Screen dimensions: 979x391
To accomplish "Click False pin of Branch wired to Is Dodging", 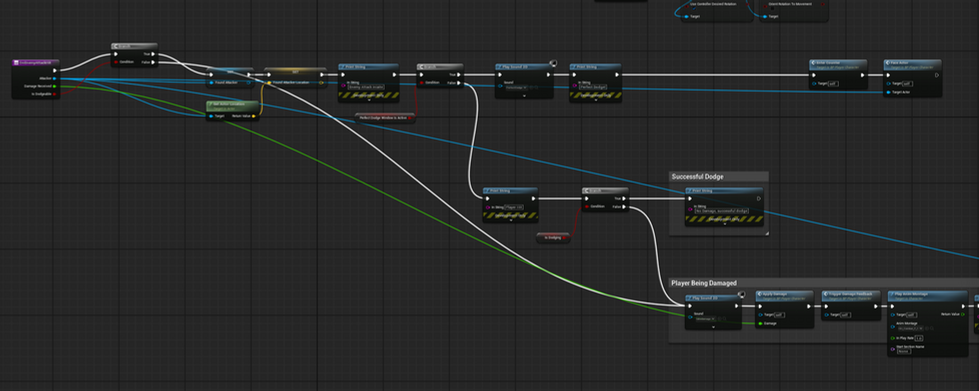I will pyautogui.click(x=624, y=206).
